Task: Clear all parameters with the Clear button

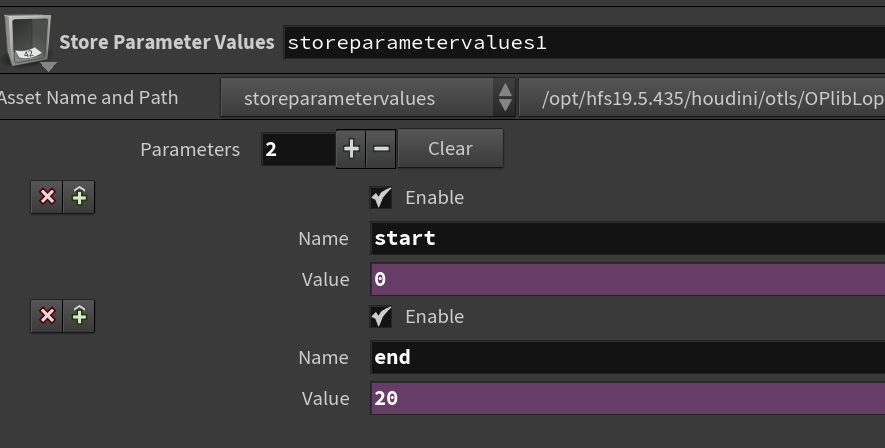Action: point(450,148)
